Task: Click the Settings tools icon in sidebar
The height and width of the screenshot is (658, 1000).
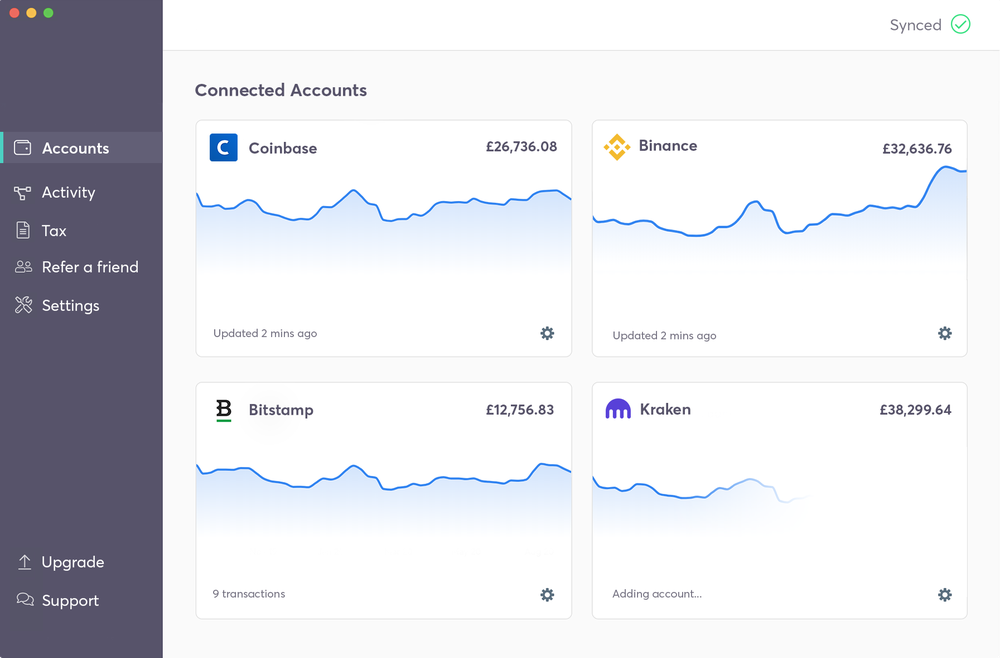Action: tap(23, 305)
